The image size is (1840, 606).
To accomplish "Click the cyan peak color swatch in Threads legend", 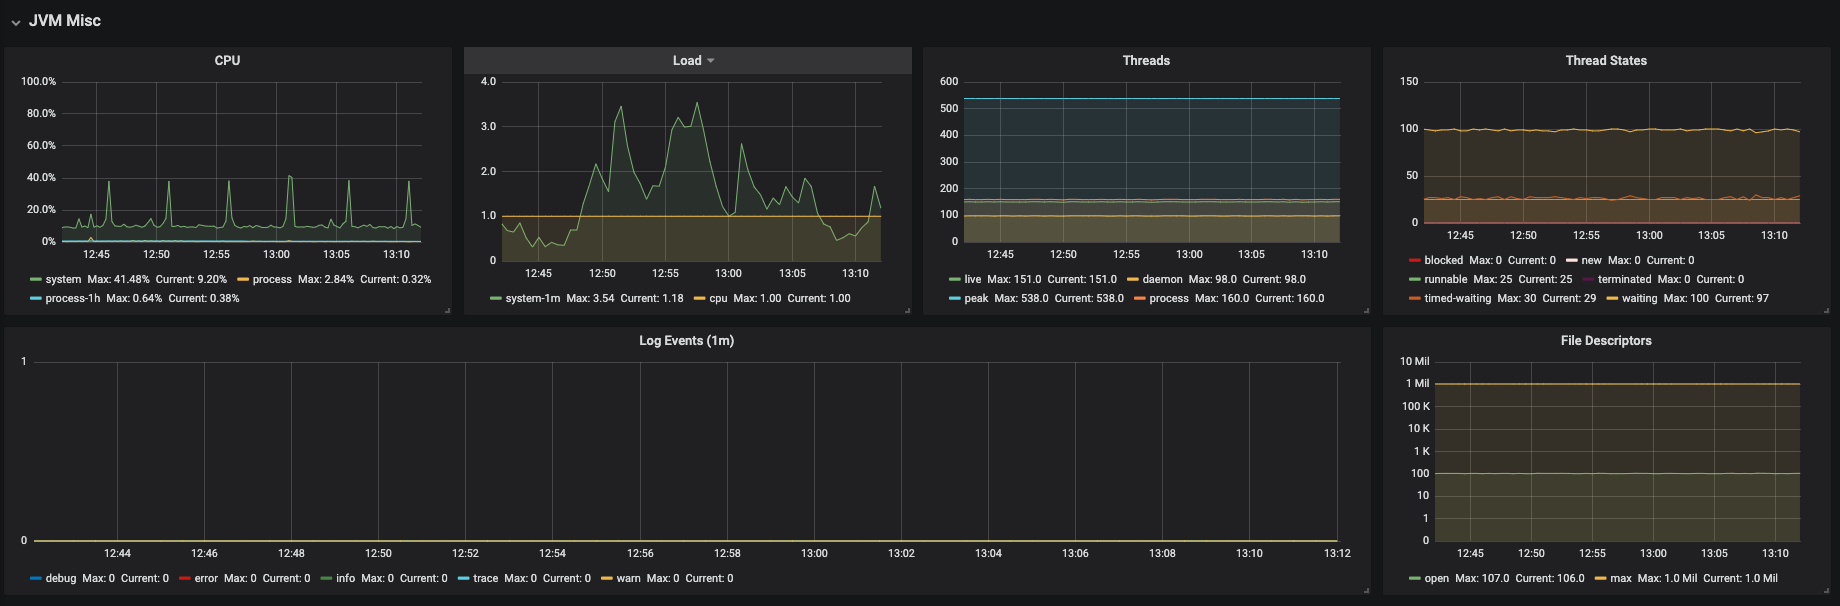I will pyautogui.click(x=954, y=299).
